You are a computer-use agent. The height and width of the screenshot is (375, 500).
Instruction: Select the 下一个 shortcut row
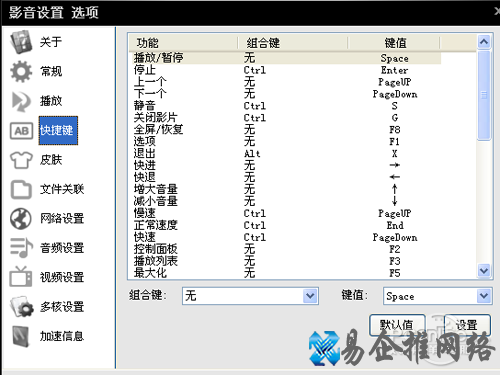pos(287,94)
